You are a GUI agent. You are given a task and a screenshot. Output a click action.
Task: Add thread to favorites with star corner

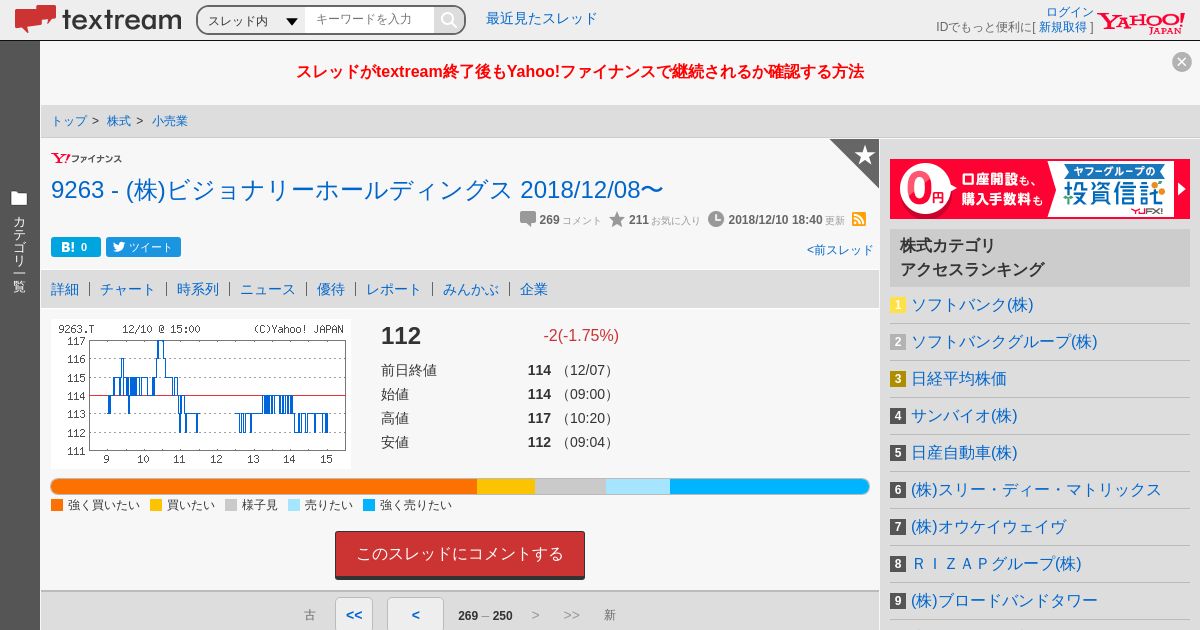point(863,155)
